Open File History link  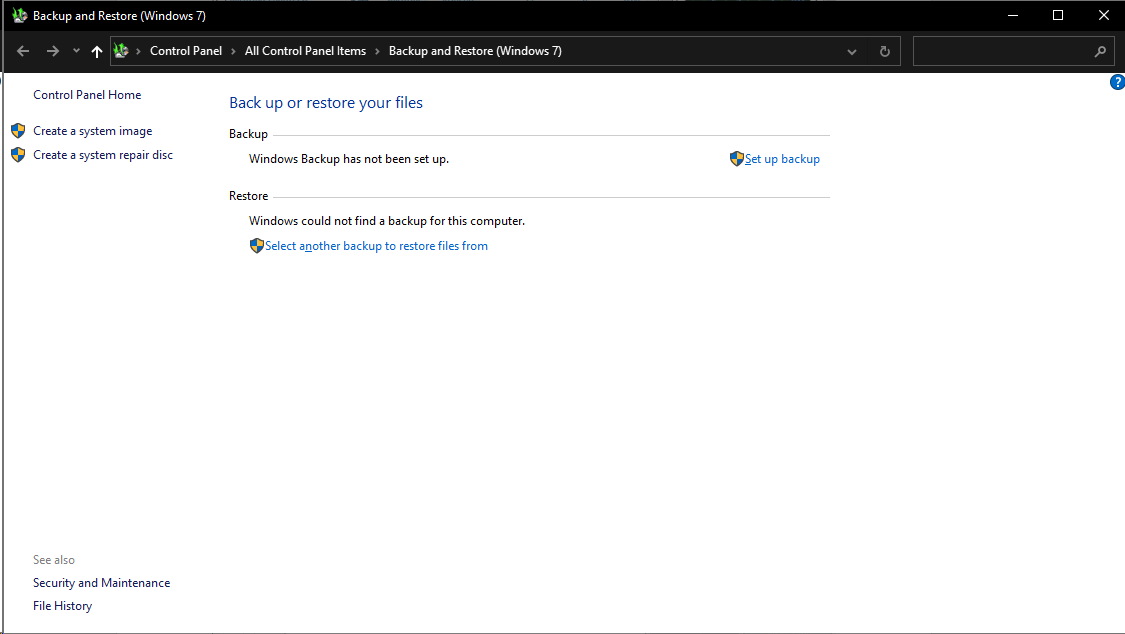pos(62,606)
